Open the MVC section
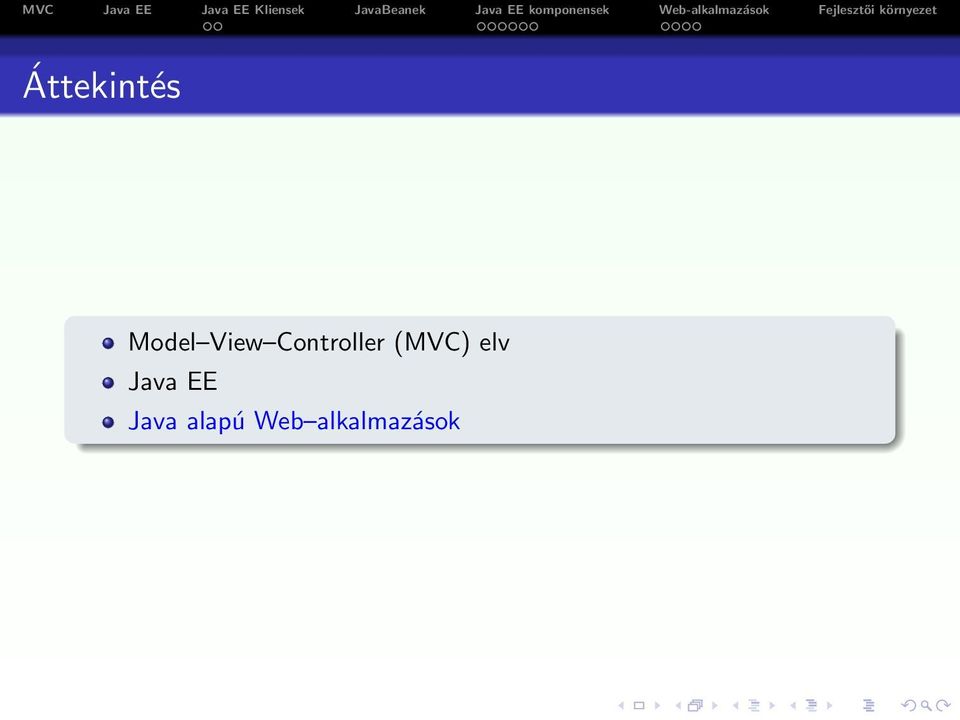This screenshot has width=960, height=720. (38, 10)
